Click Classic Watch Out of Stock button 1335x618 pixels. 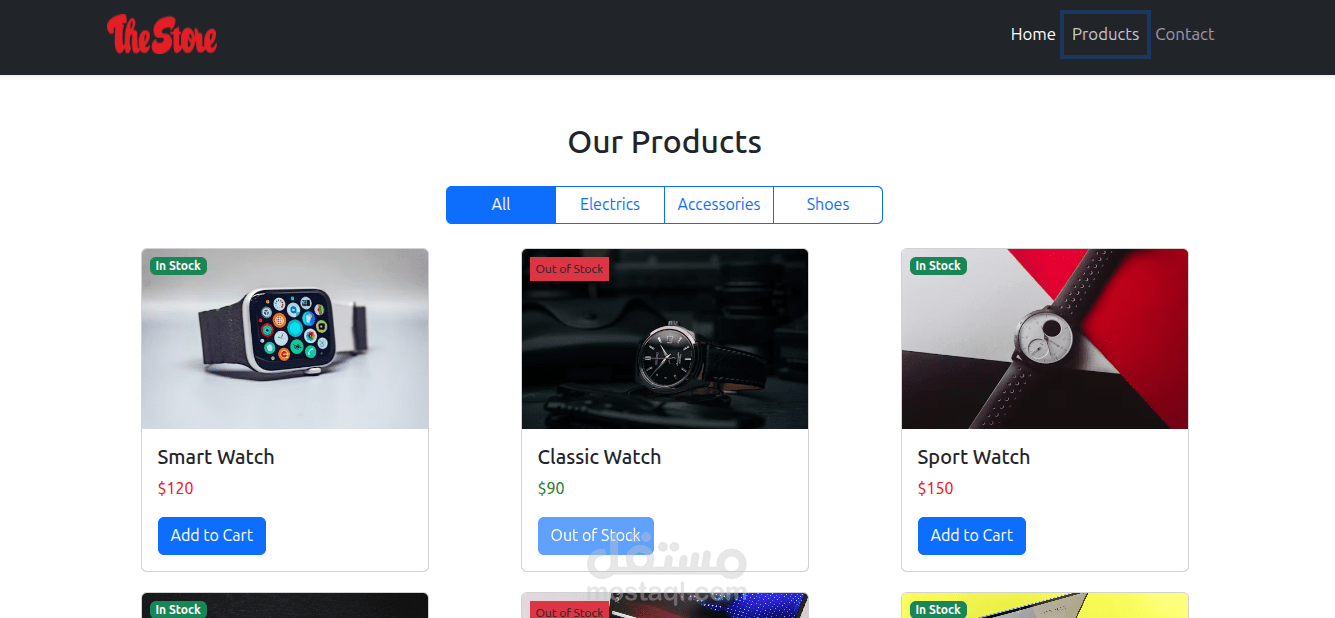click(596, 536)
